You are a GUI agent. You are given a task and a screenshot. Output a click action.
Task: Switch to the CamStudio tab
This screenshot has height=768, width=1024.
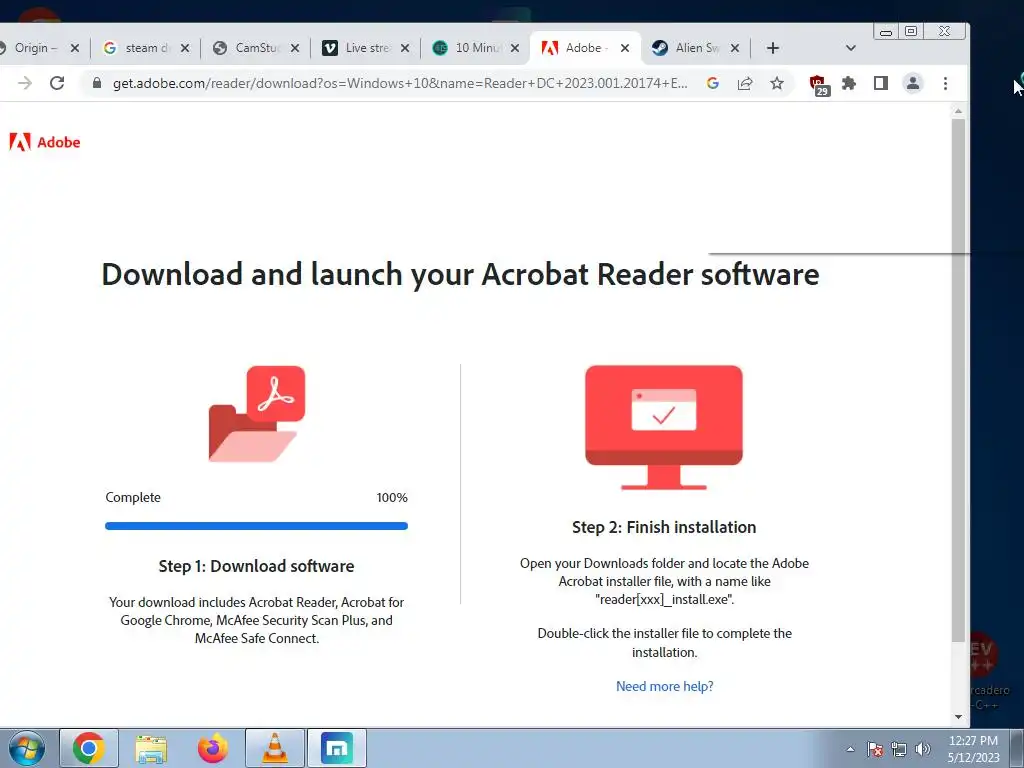(256, 48)
